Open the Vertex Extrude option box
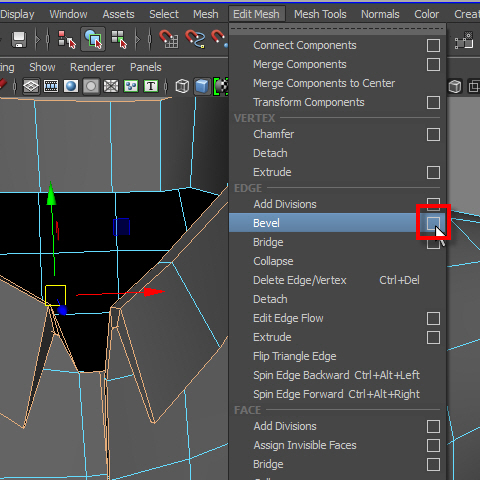 click(x=433, y=172)
